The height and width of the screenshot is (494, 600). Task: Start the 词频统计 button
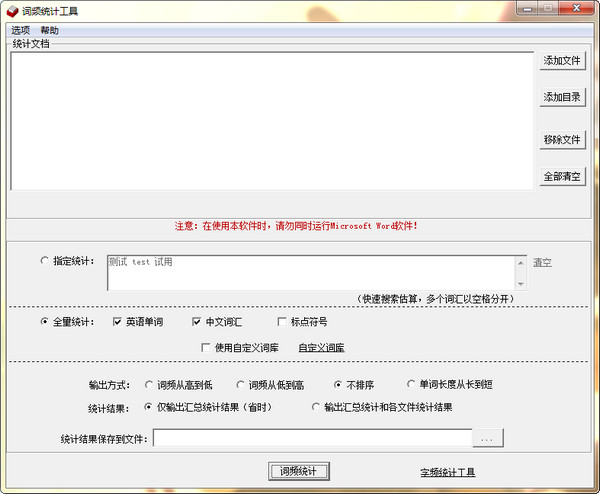[299, 471]
